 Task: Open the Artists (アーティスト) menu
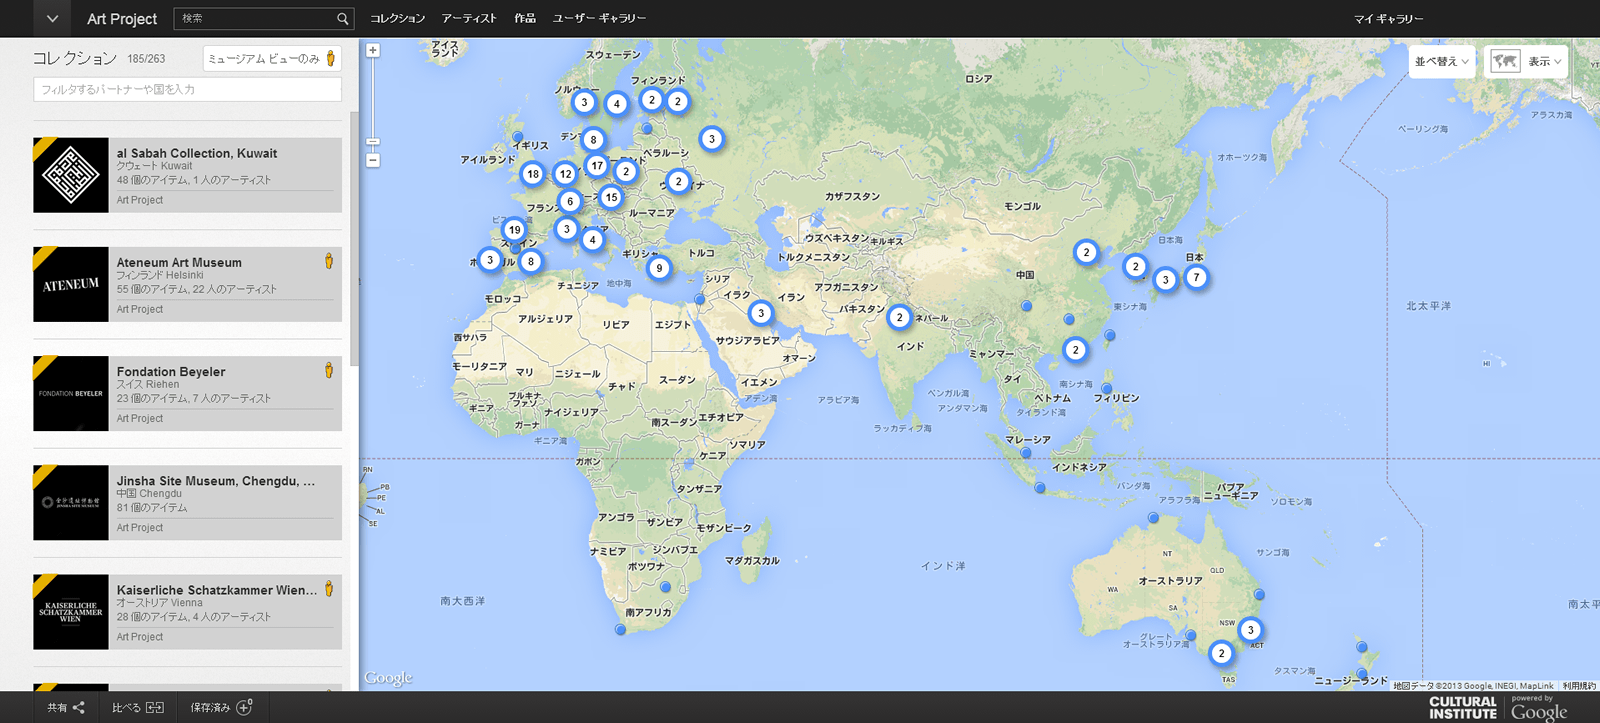[469, 19]
